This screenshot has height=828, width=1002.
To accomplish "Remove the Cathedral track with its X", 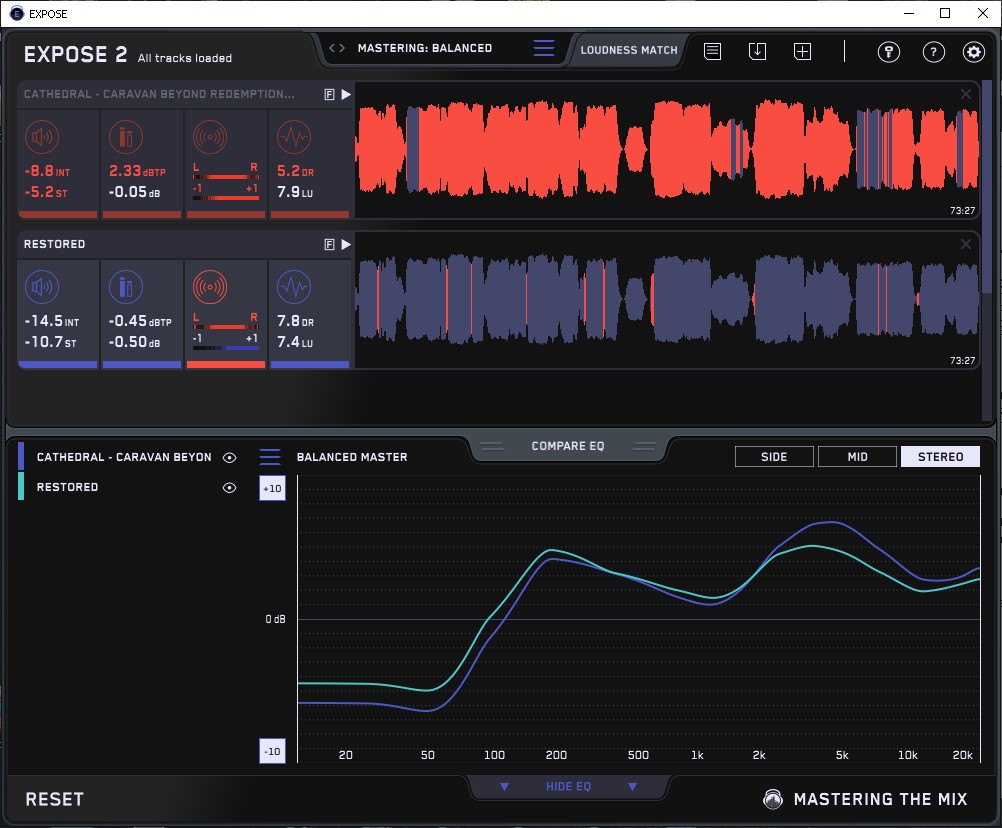I will [x=966, y=94].
